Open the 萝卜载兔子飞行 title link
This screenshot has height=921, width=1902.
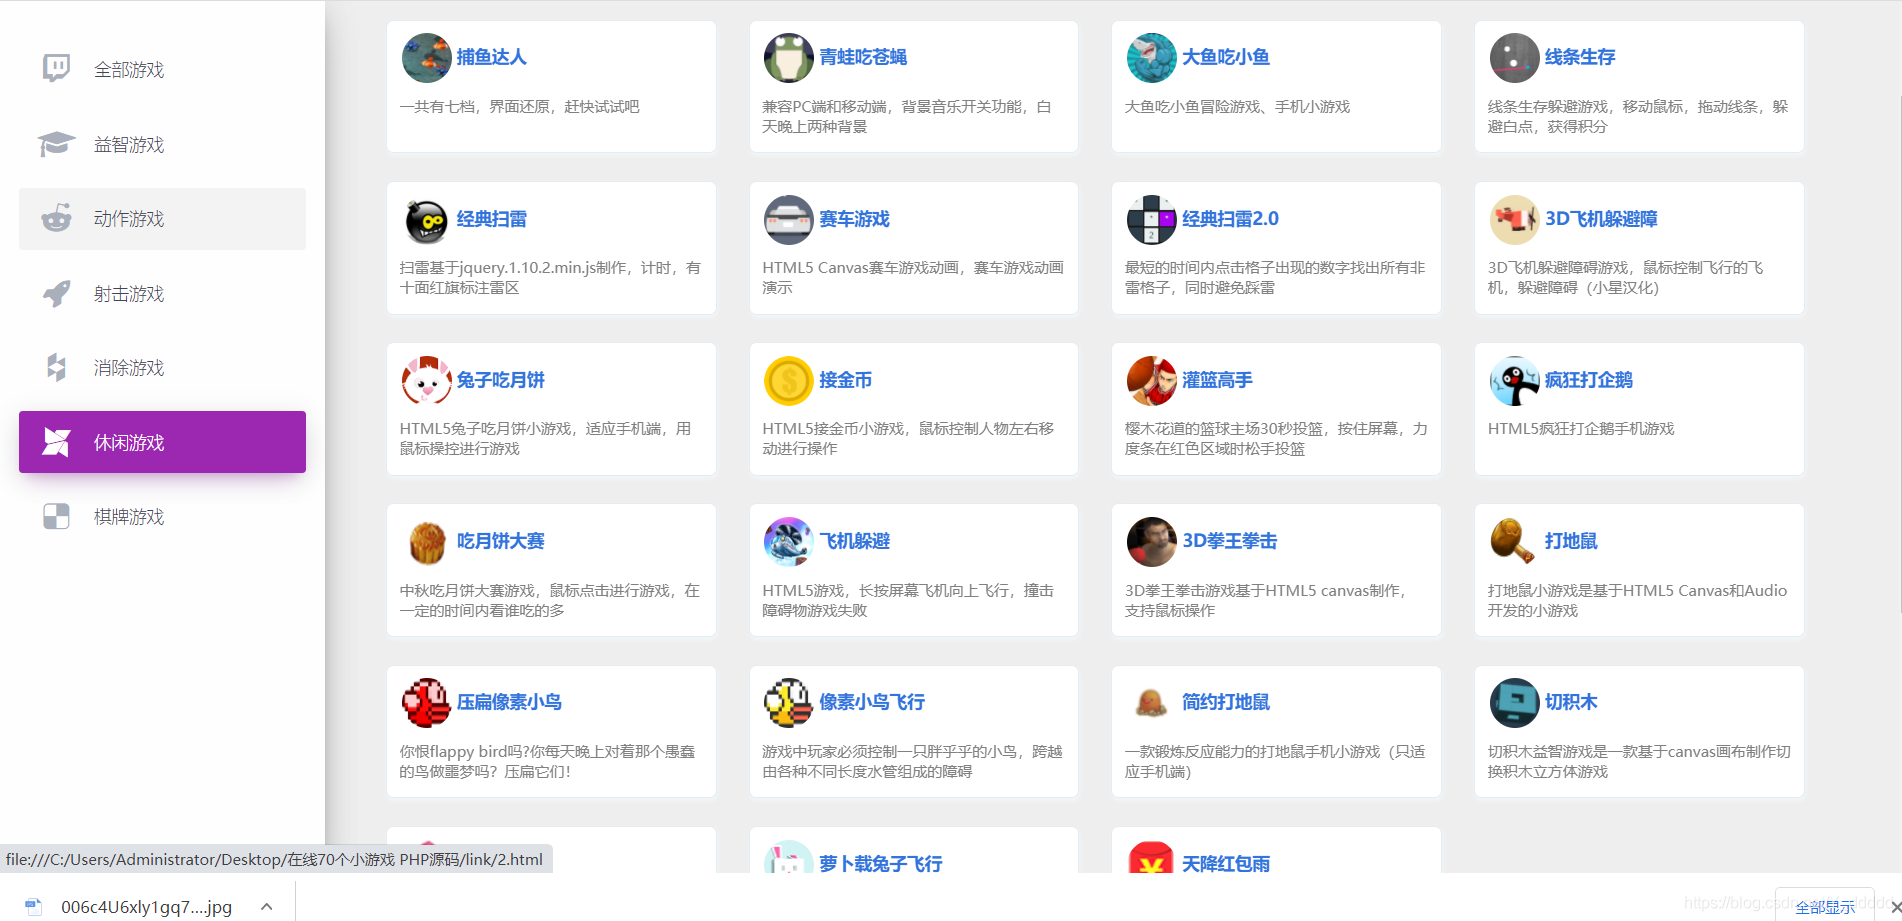(881, 863)
